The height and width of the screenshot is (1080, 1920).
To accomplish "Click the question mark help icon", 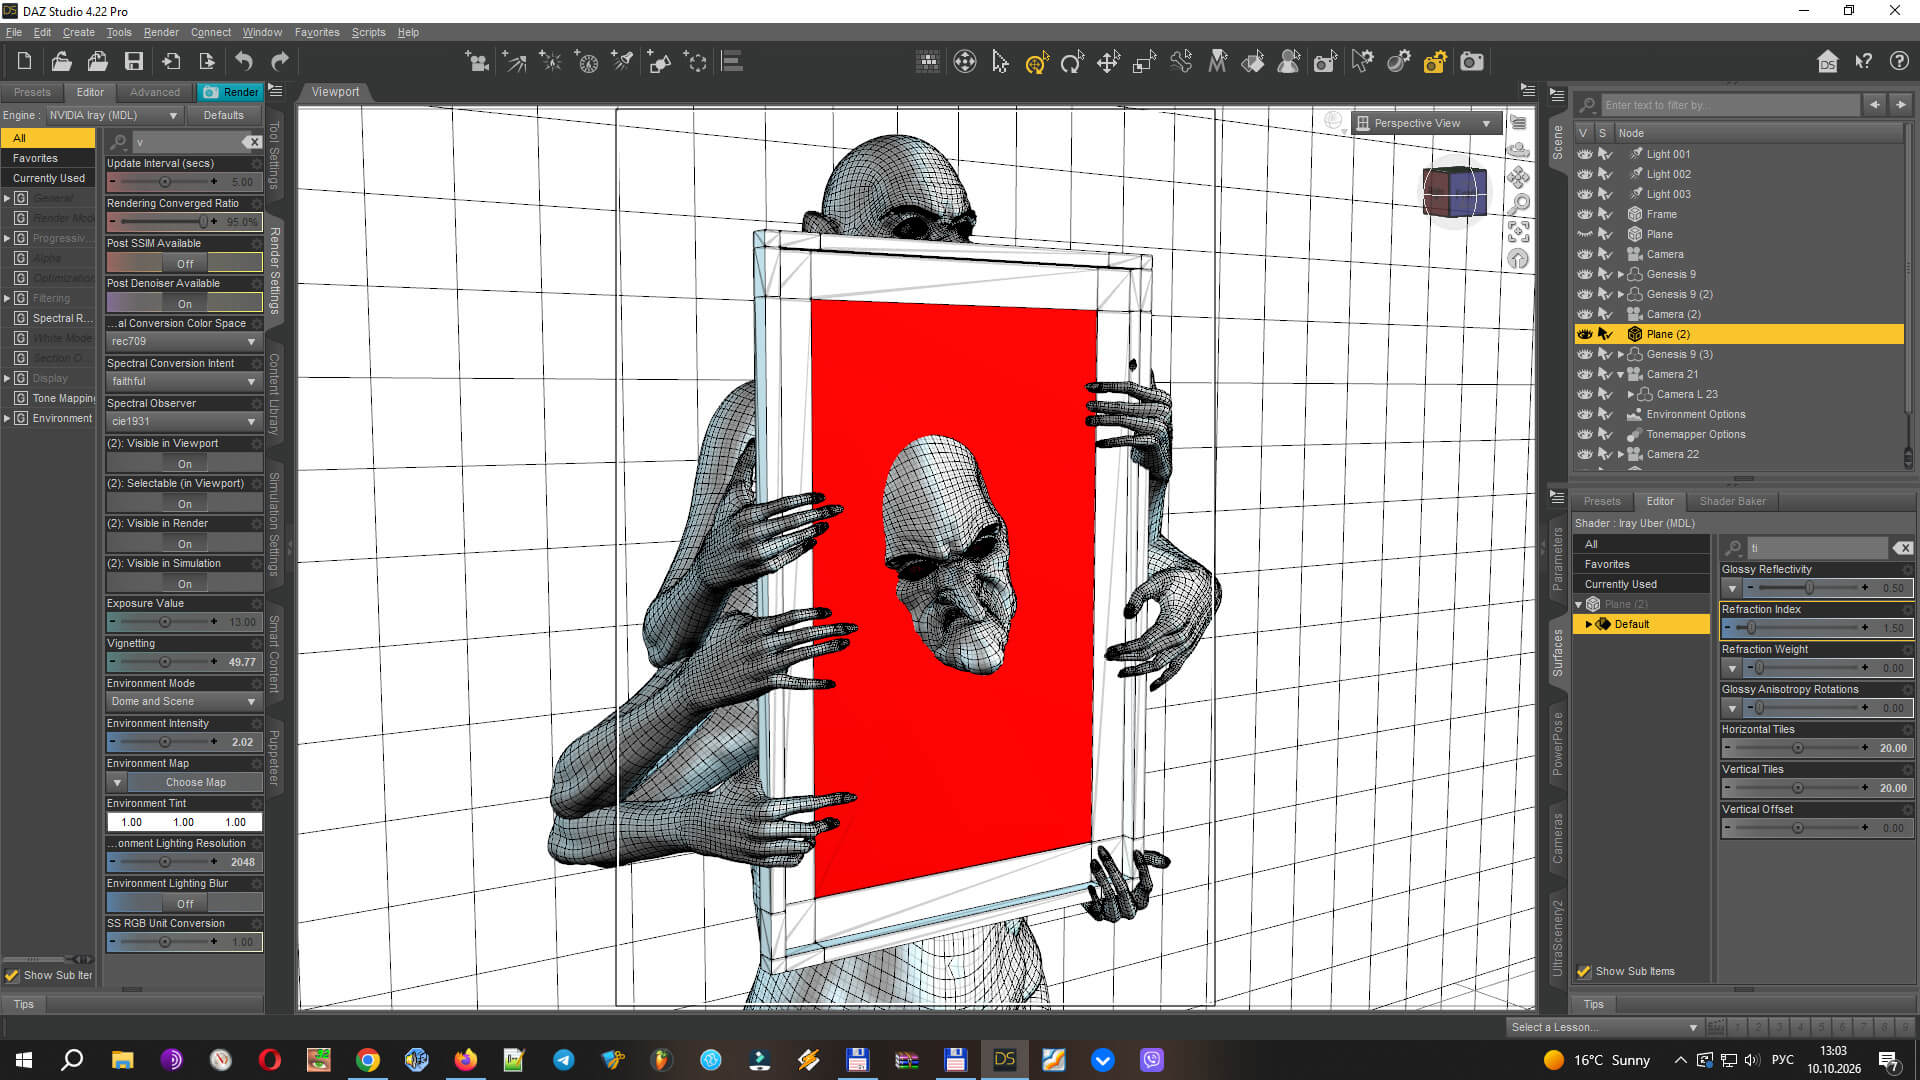I will point(1899,62).
